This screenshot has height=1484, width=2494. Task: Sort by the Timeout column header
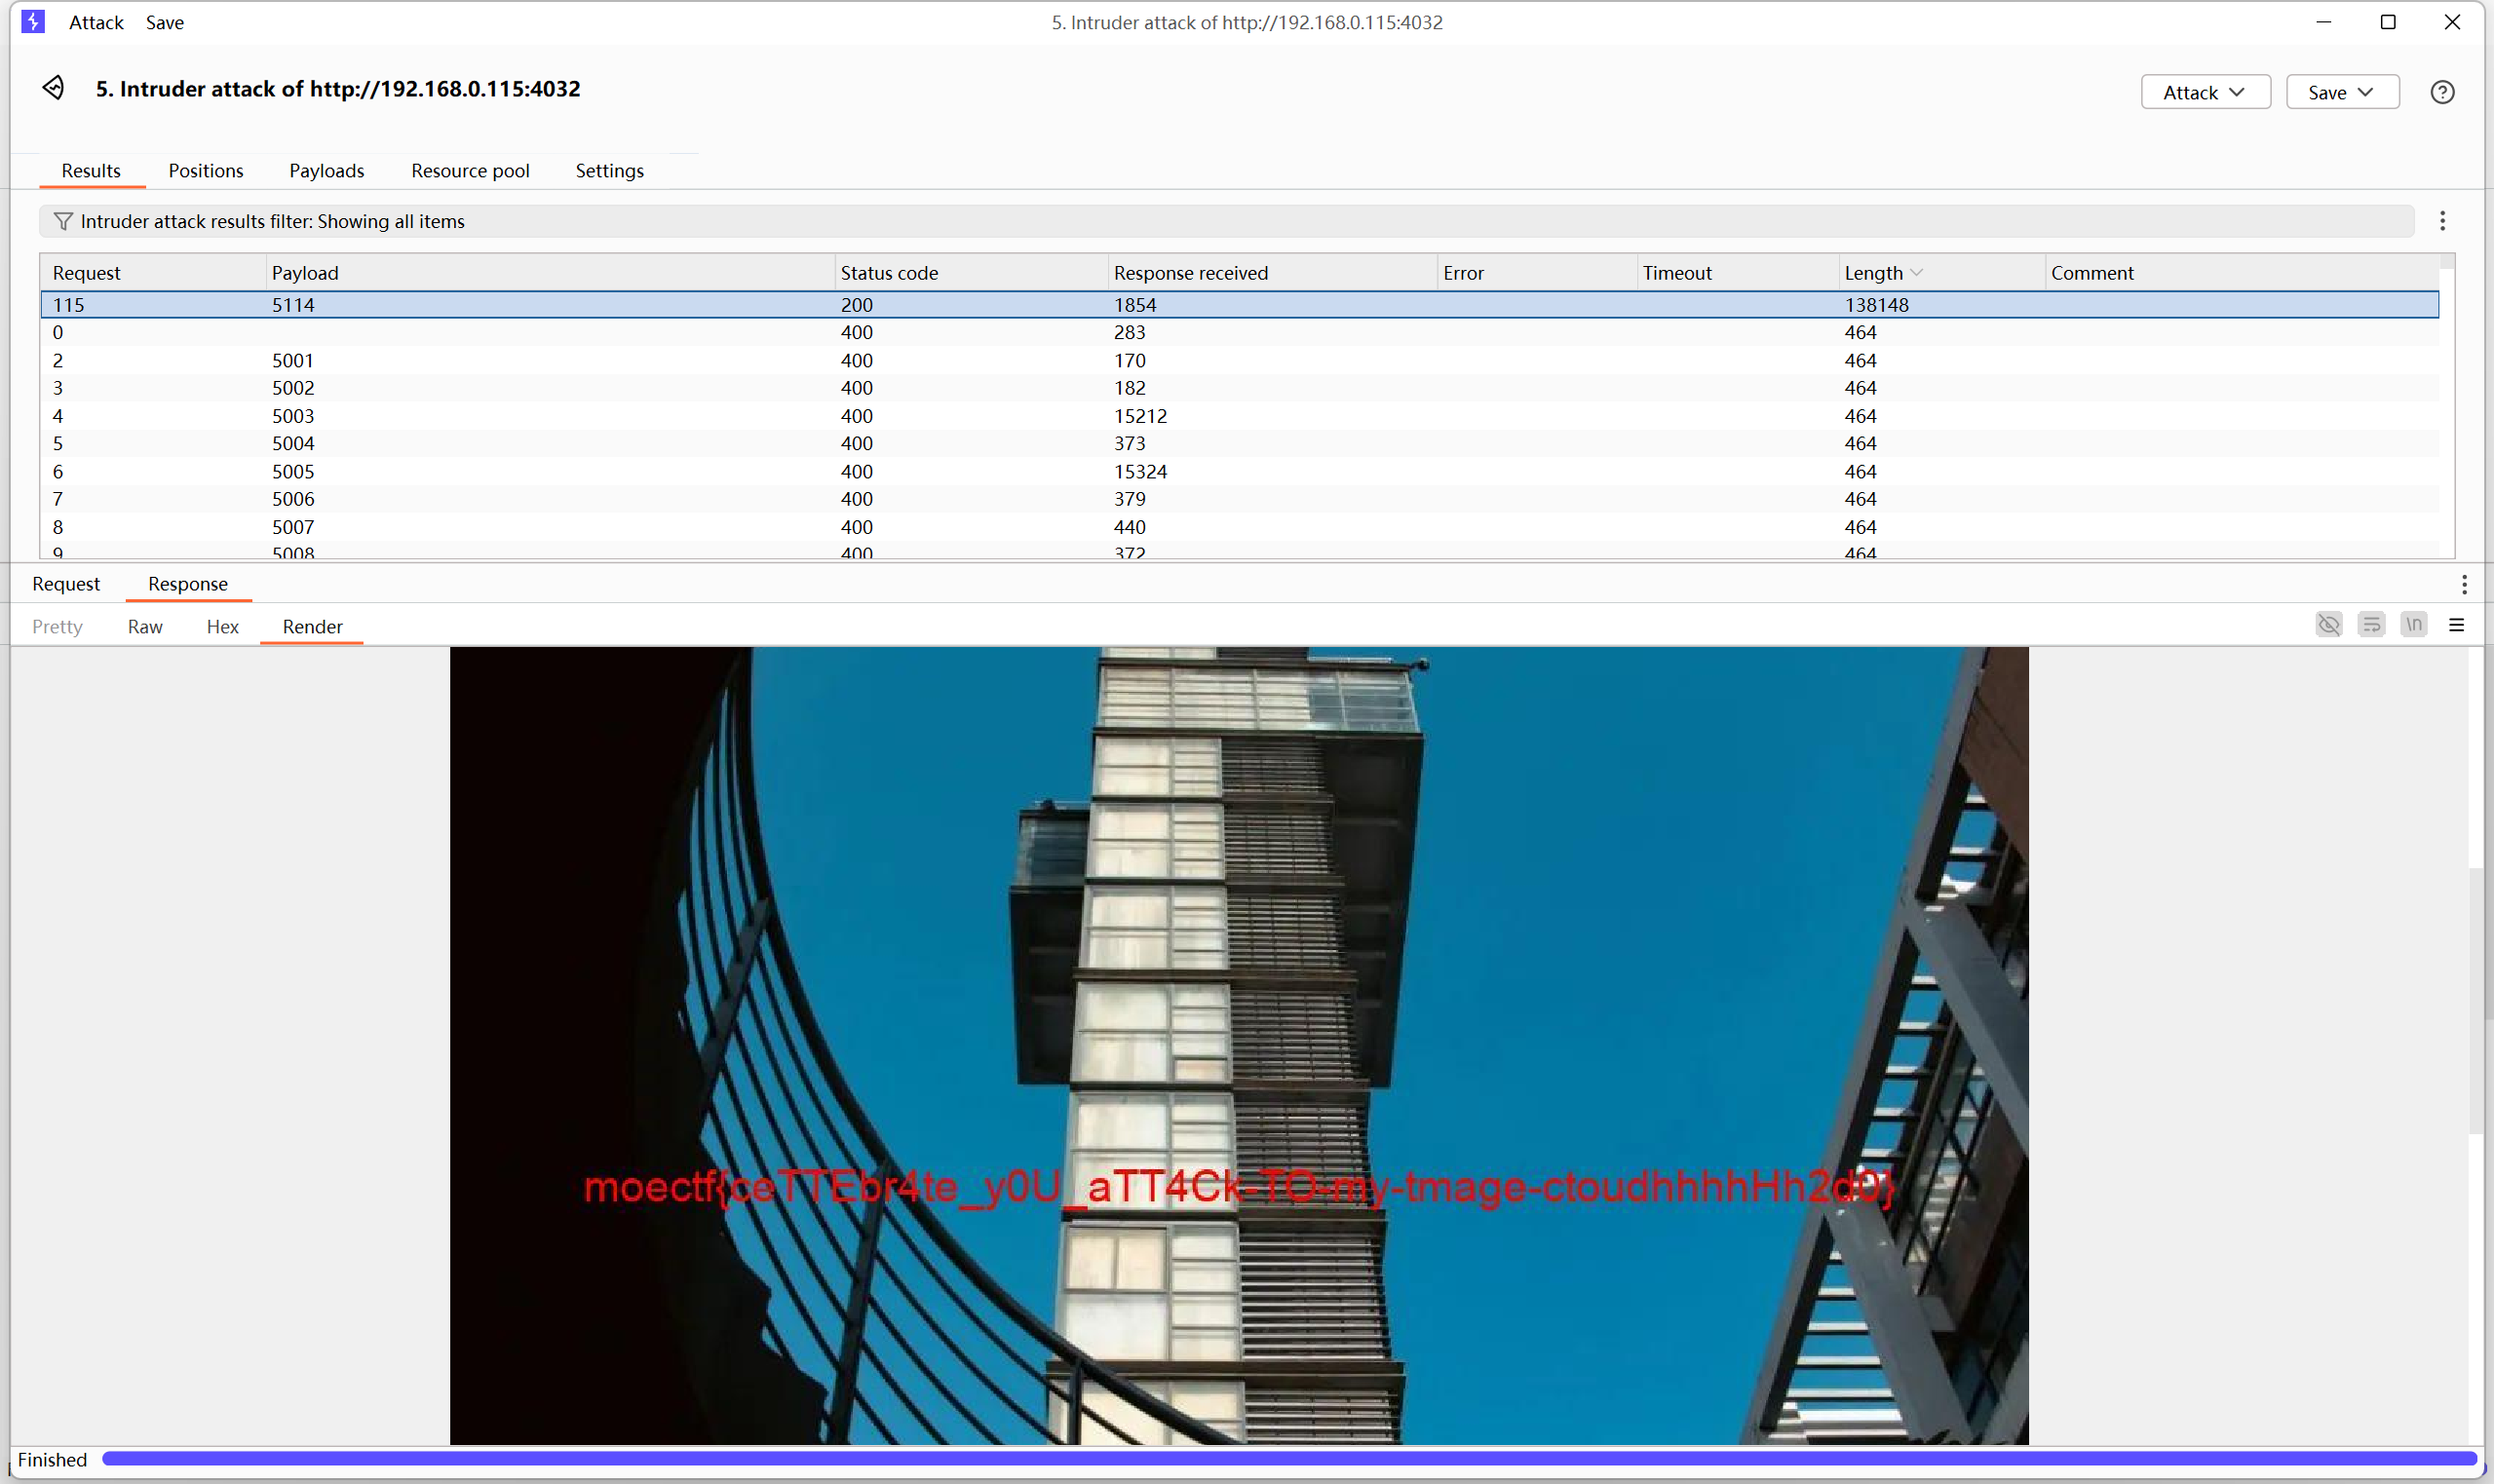[1738, 273]
